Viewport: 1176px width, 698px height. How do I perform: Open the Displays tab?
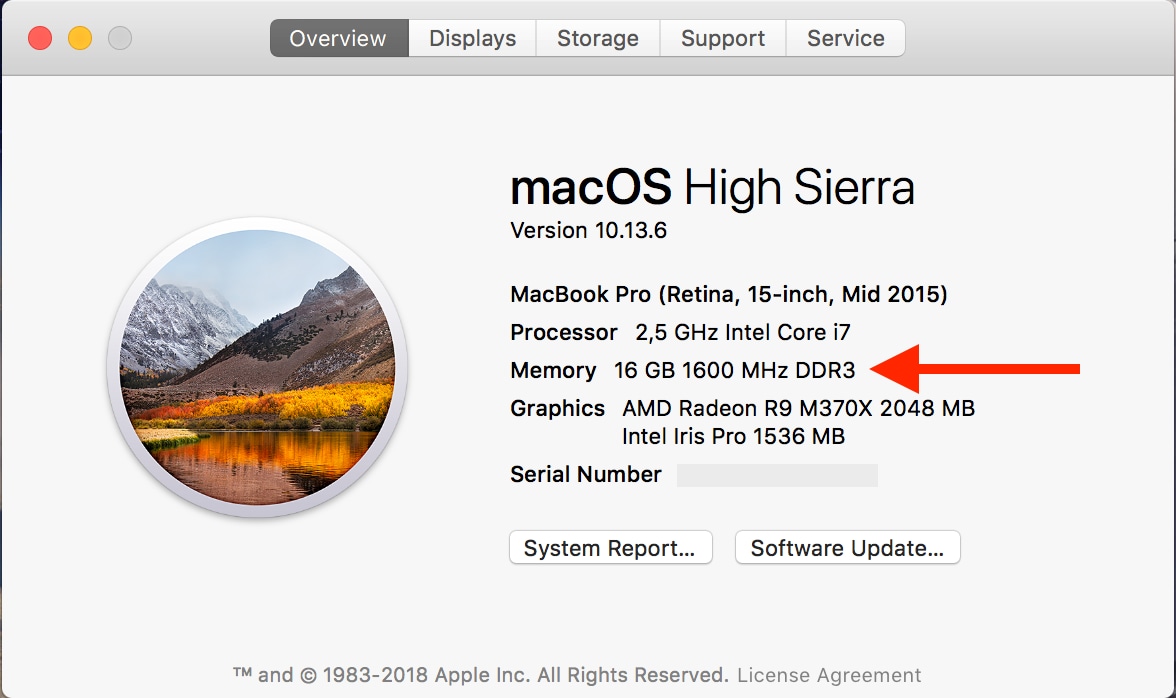(472, 39)
